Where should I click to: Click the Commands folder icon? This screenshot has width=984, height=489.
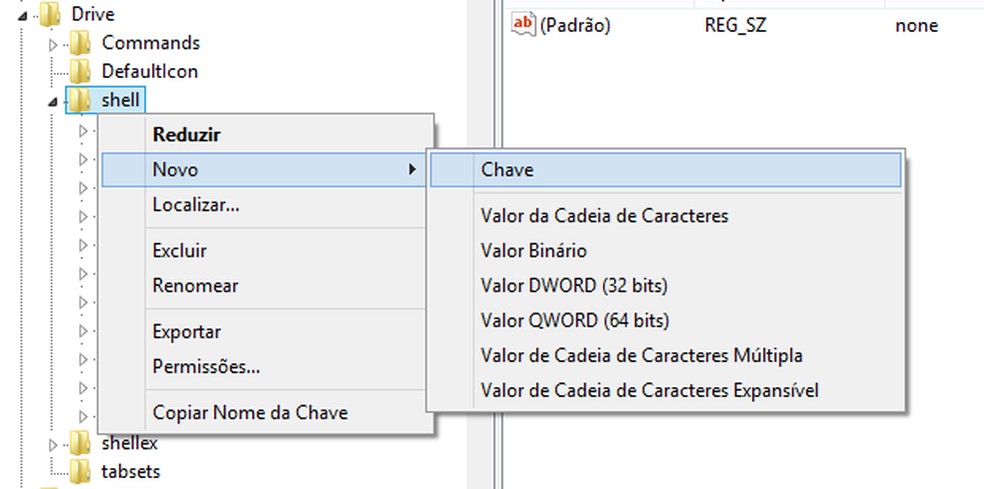pos(82,43)
